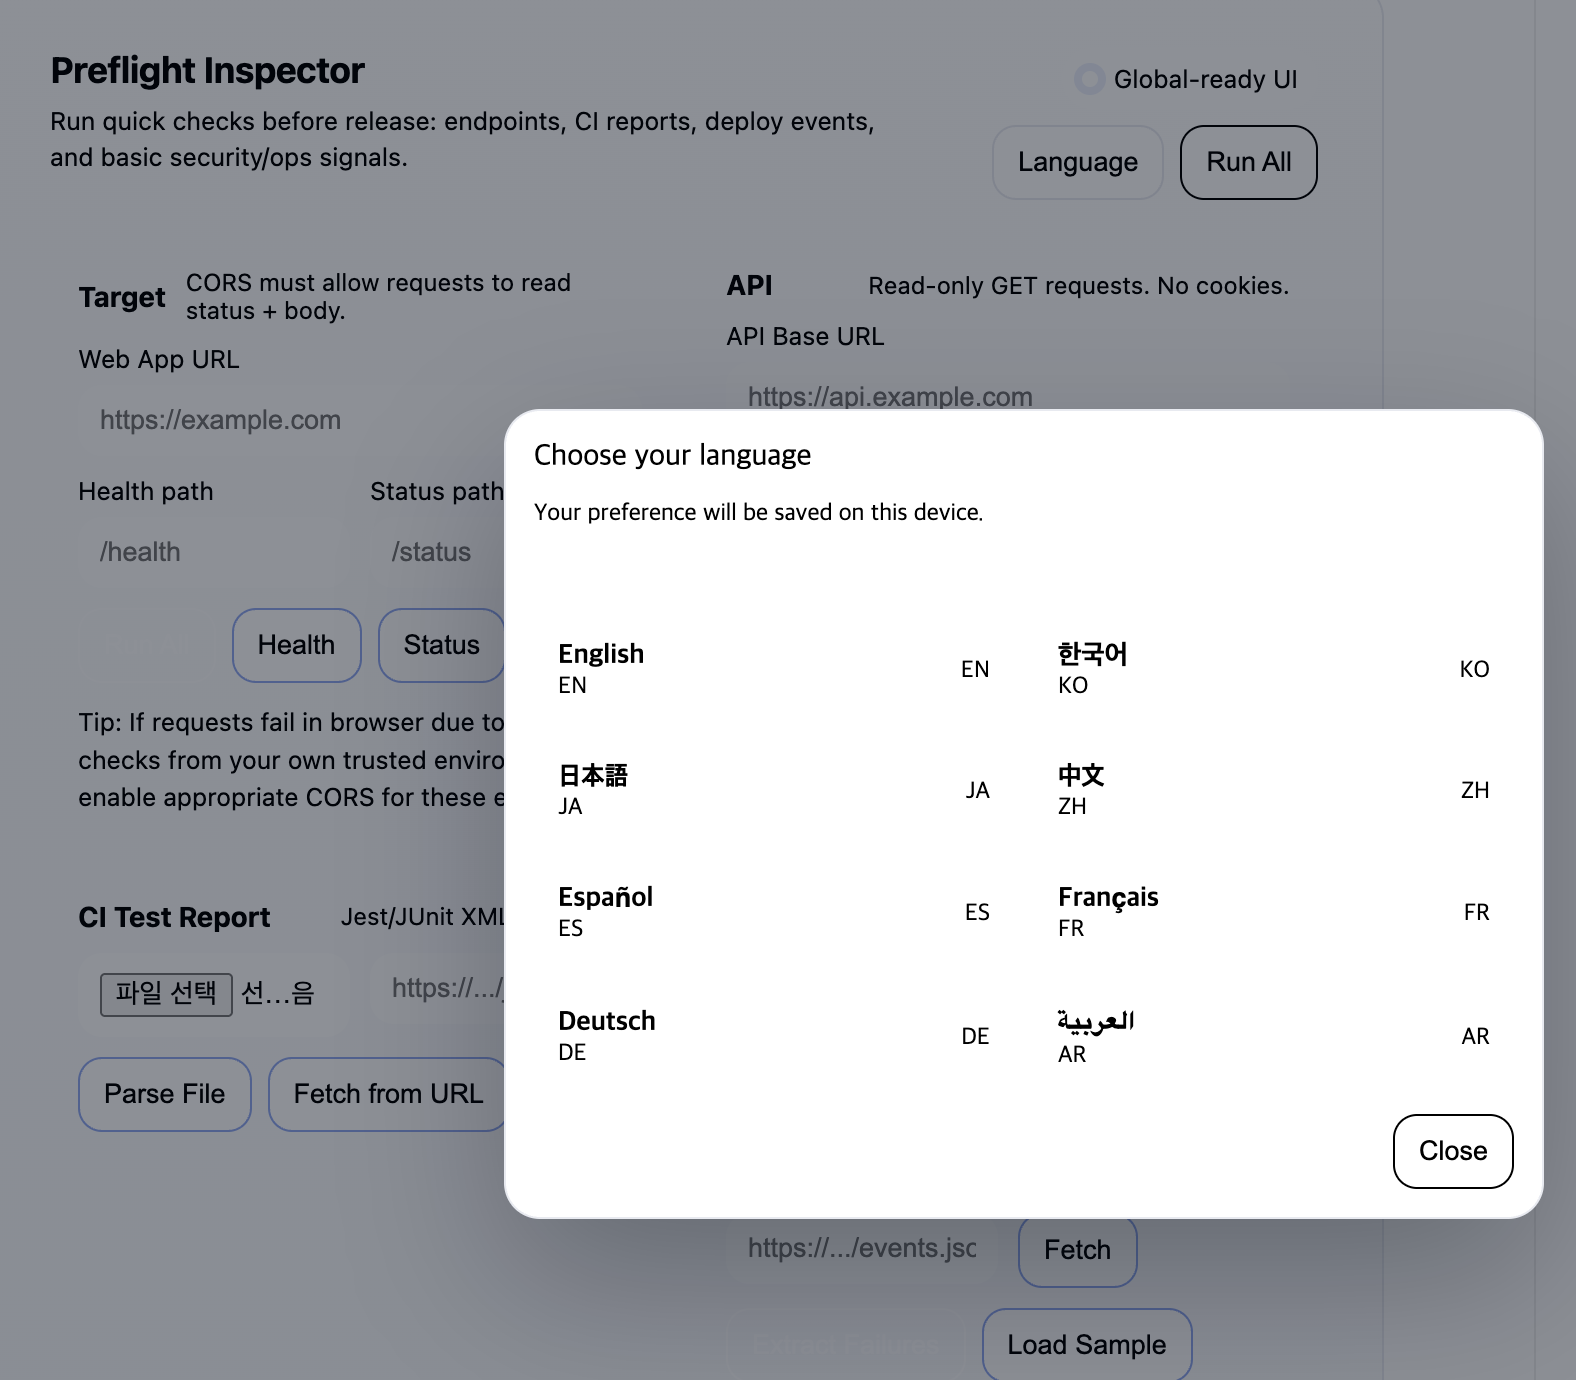Close the language dialog
Image resolution: width=1576 pixels, height=1380 pixels.
click(x=1453, y=1151)
